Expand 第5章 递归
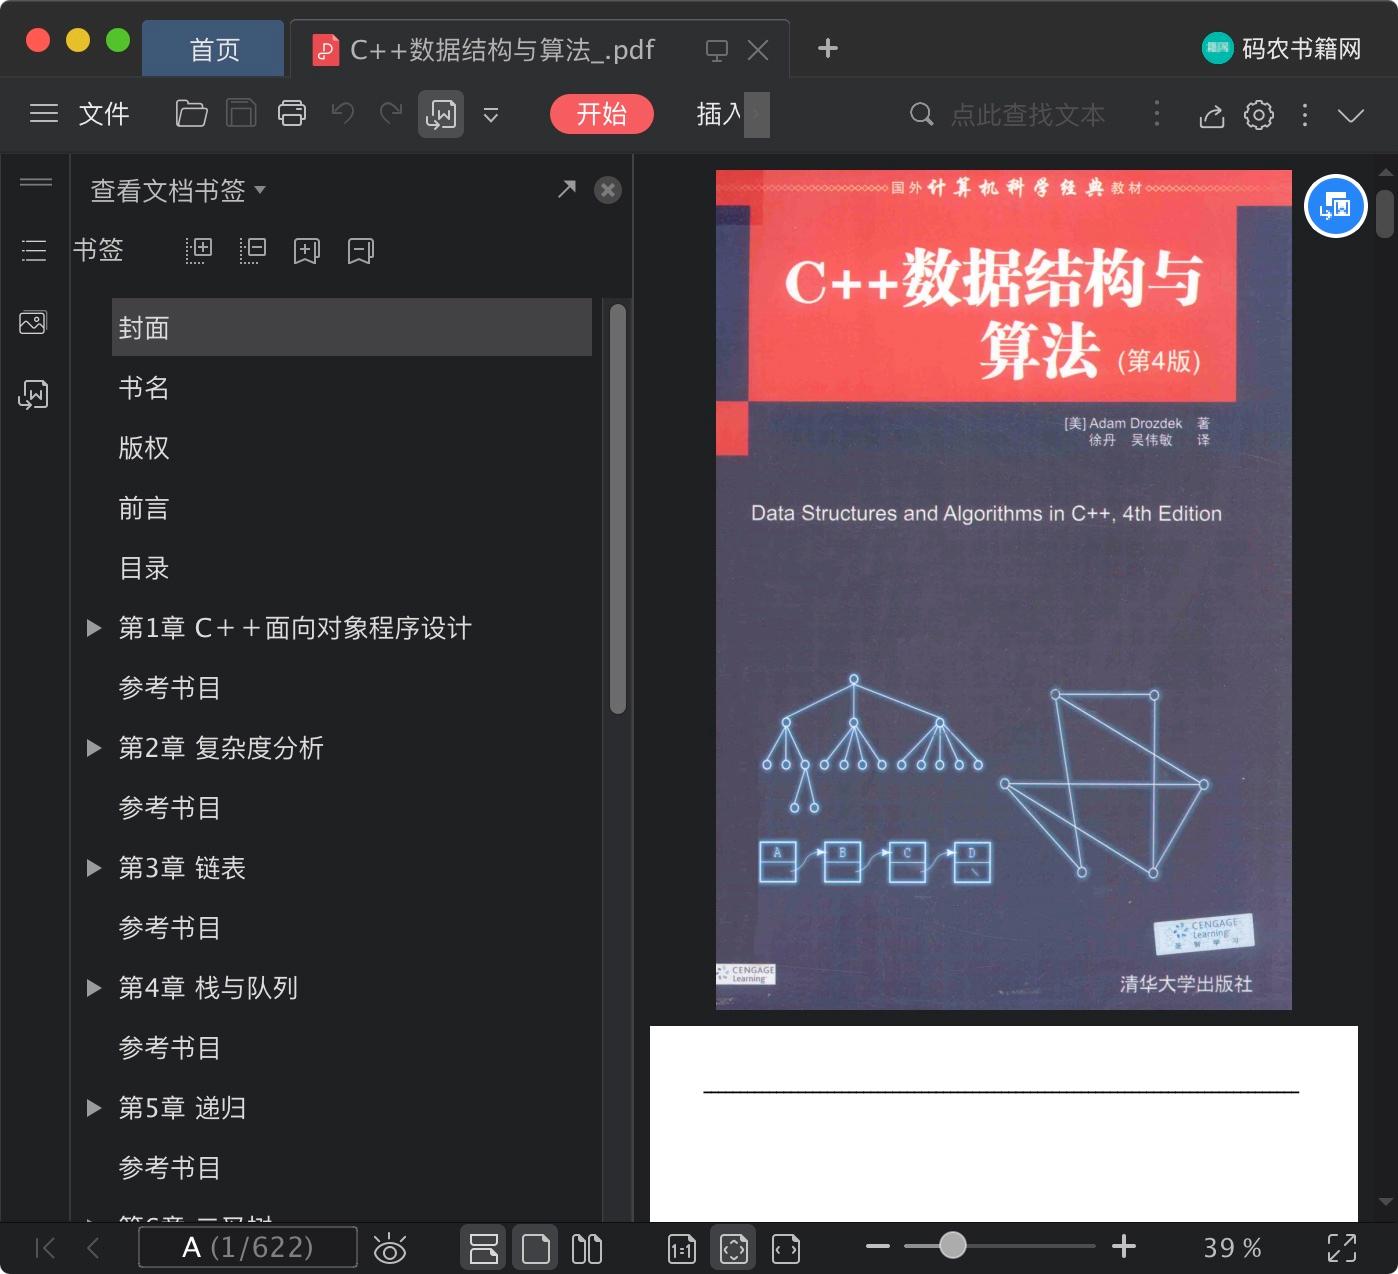This screenshot has height=1274, width=1398. pos(94,1108)
